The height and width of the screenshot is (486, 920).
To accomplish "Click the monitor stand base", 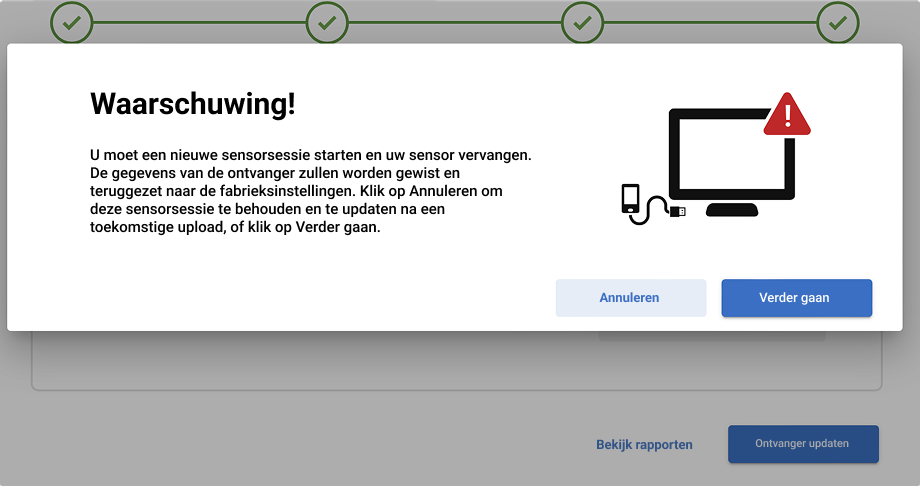I will coord(732,210).
